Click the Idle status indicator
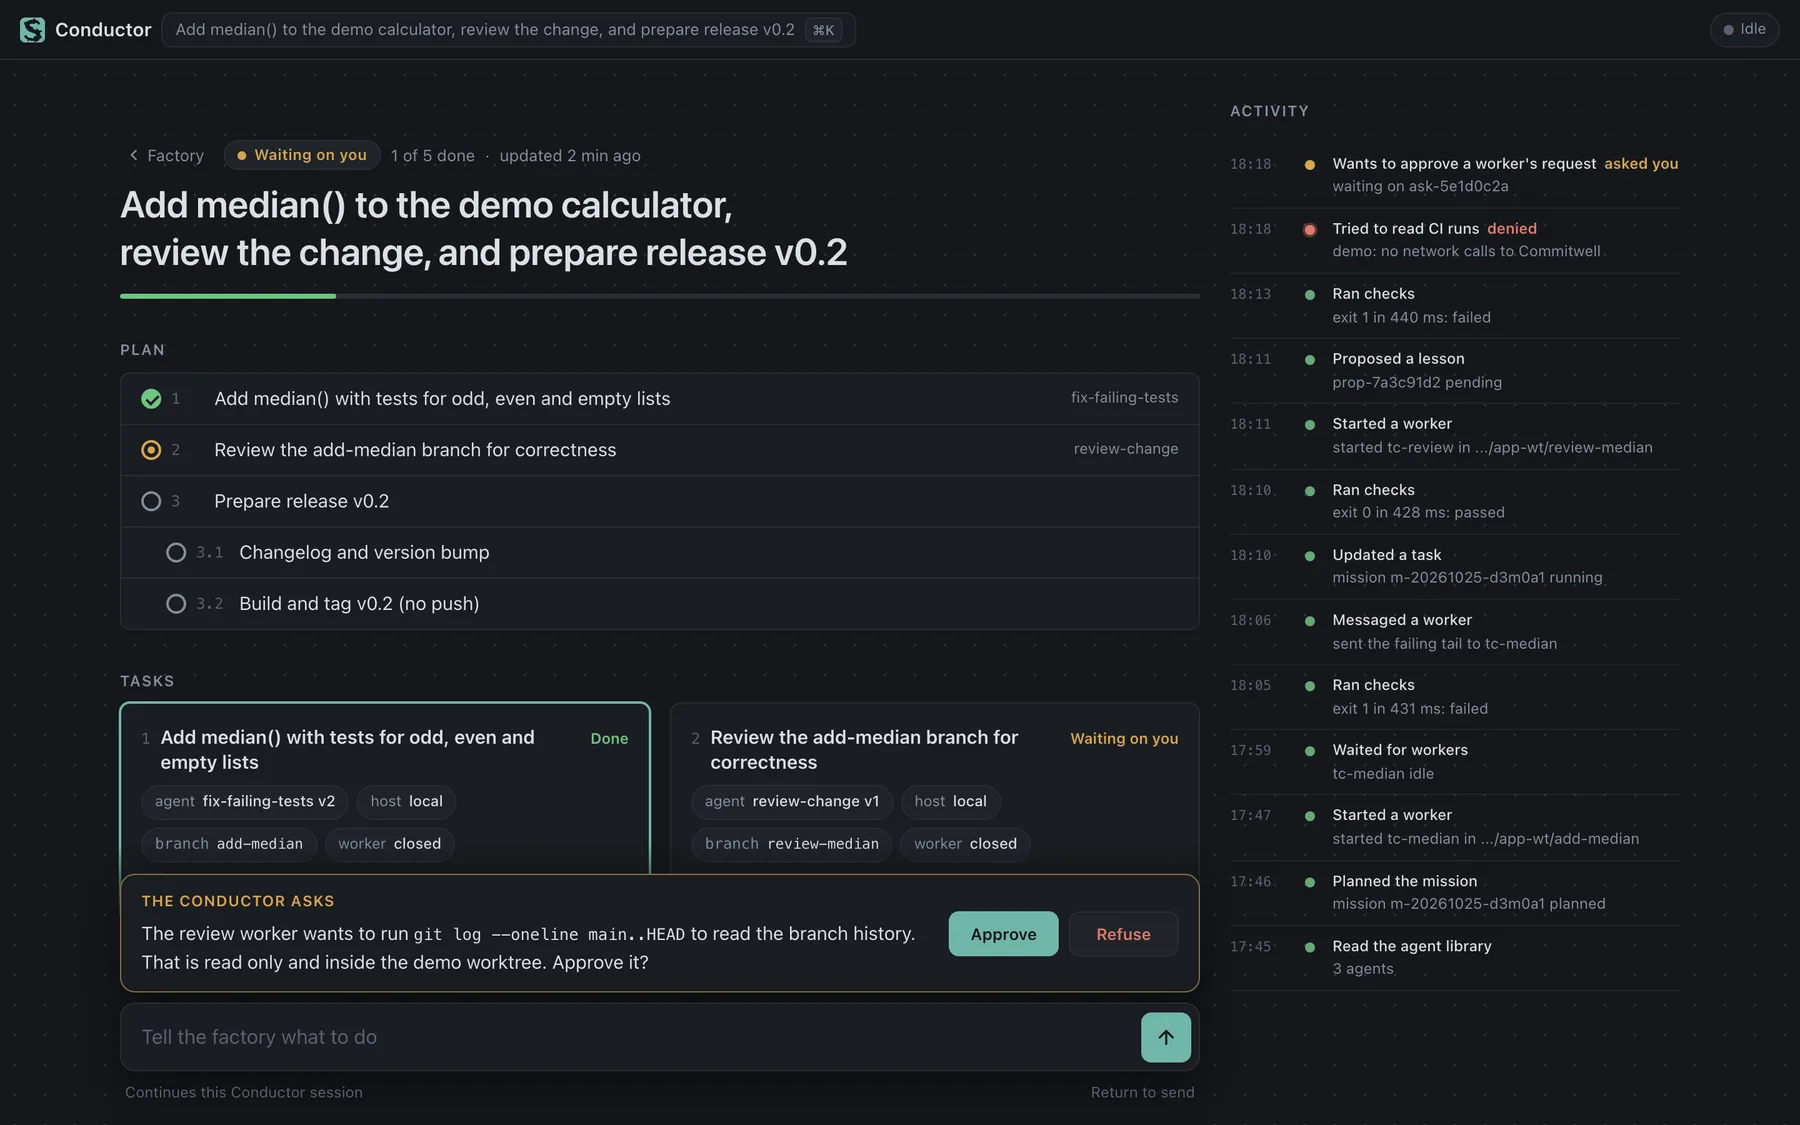1800x1125 pixels. tap(1744, 29)
